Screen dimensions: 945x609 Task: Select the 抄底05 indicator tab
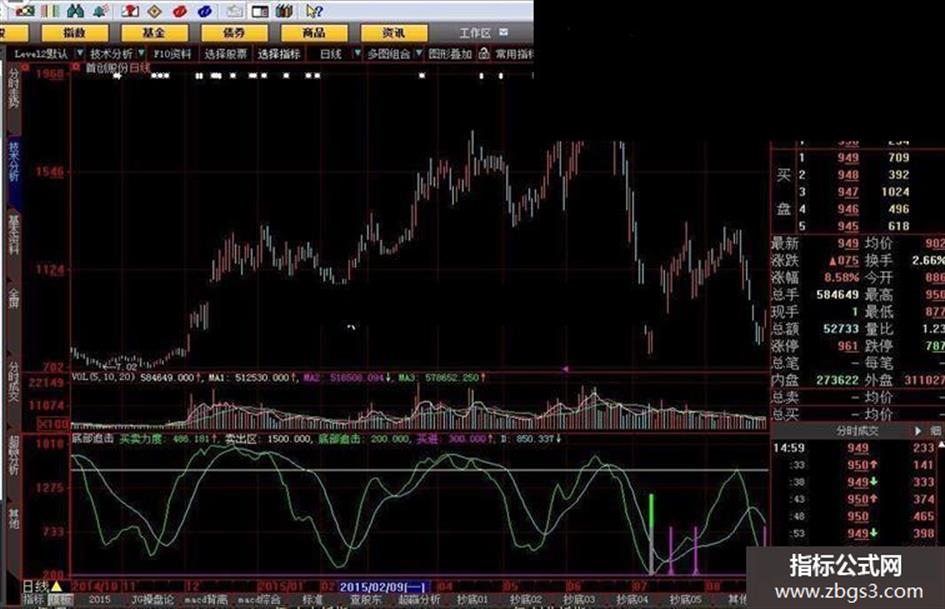[x=686, y=599]
